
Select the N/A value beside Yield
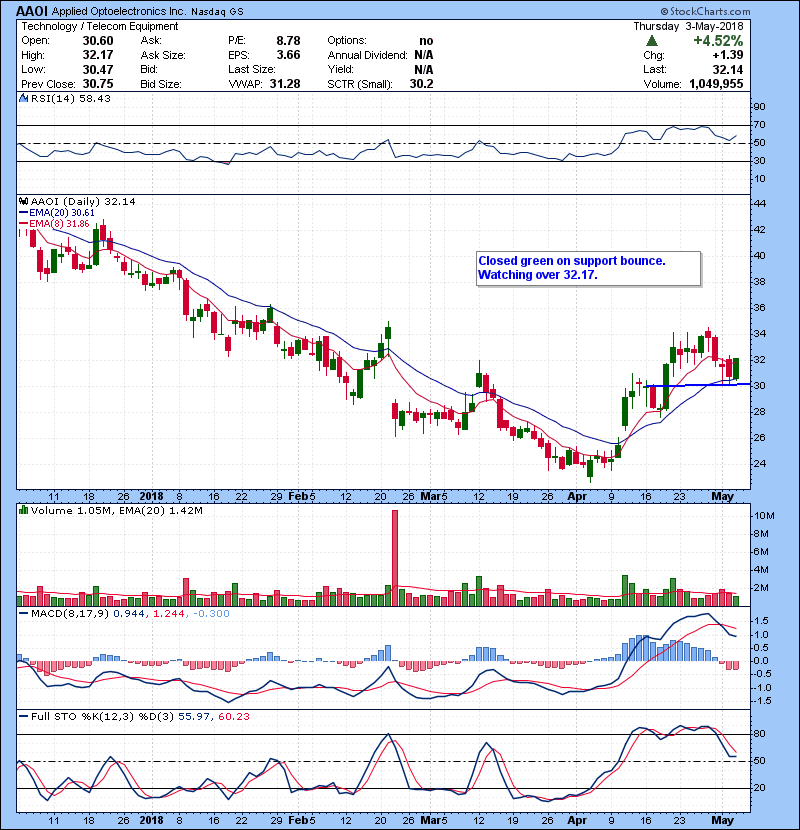point(424,69)
